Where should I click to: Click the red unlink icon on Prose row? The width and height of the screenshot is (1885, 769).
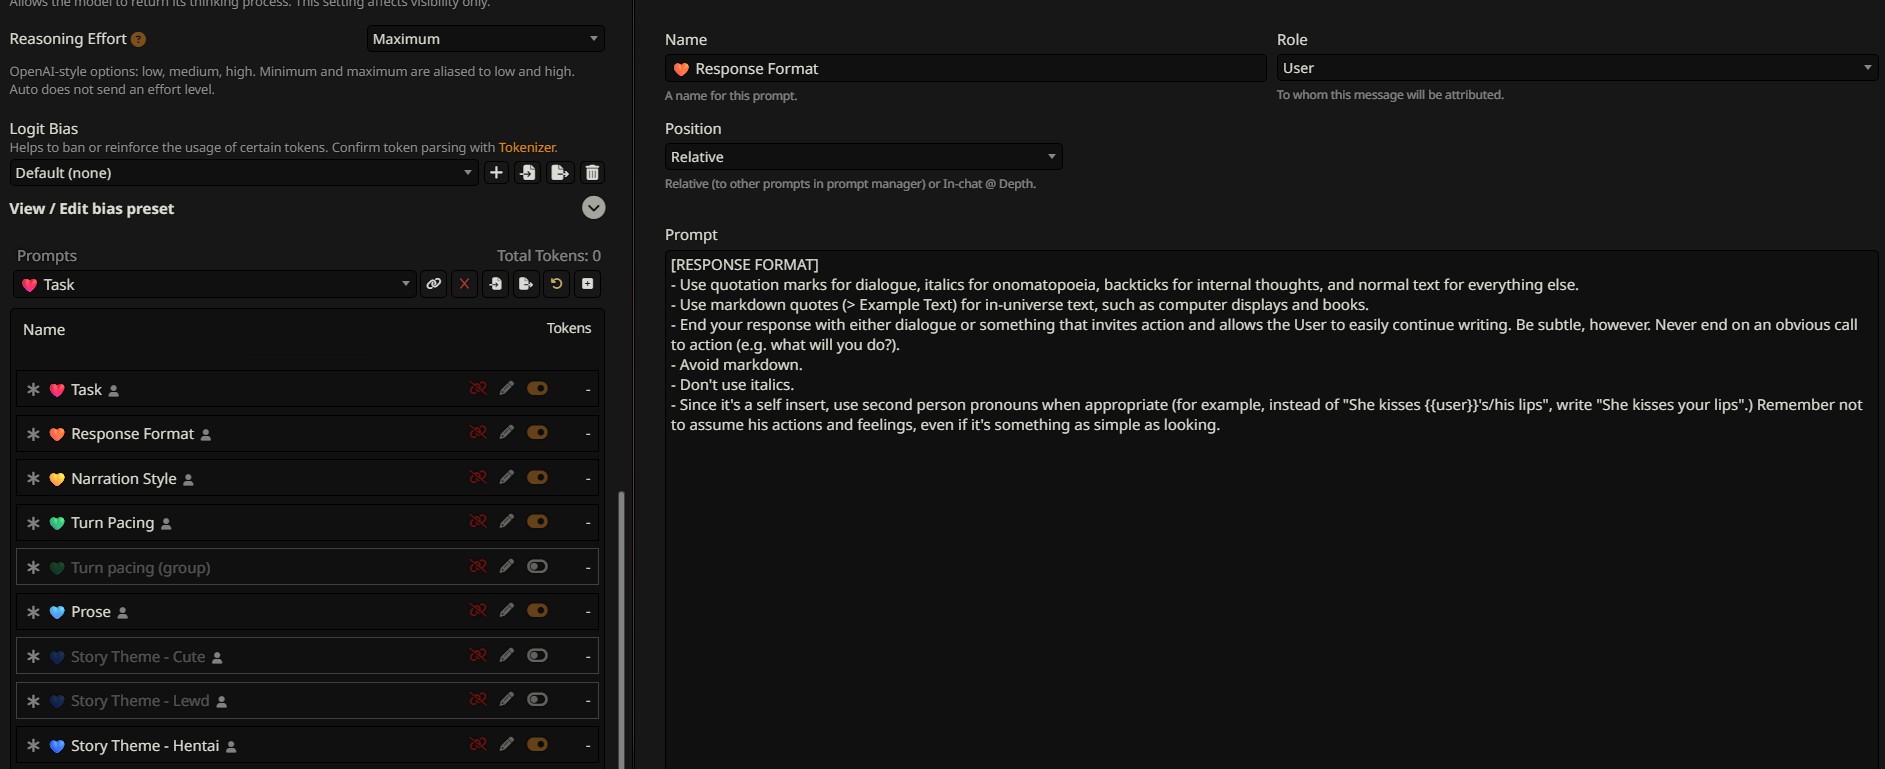point(478,611)
